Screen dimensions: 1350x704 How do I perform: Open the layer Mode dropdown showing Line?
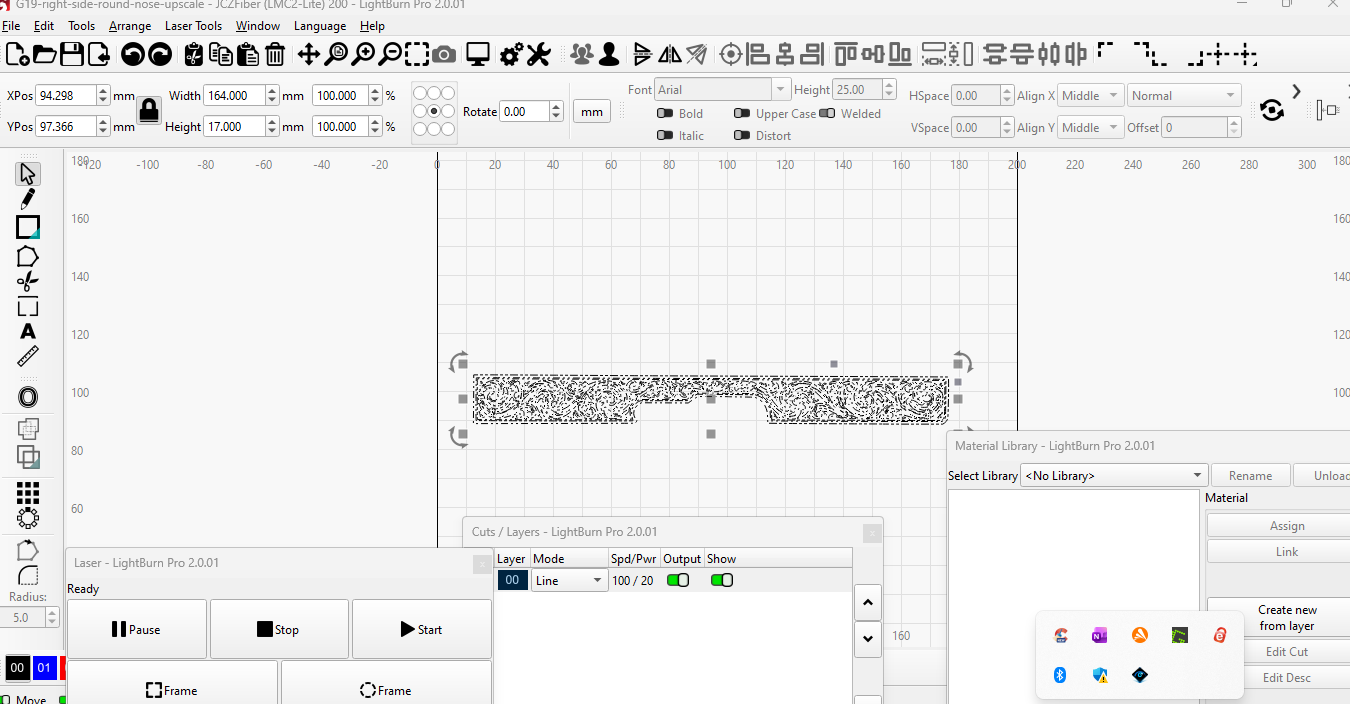click(569, 580)
